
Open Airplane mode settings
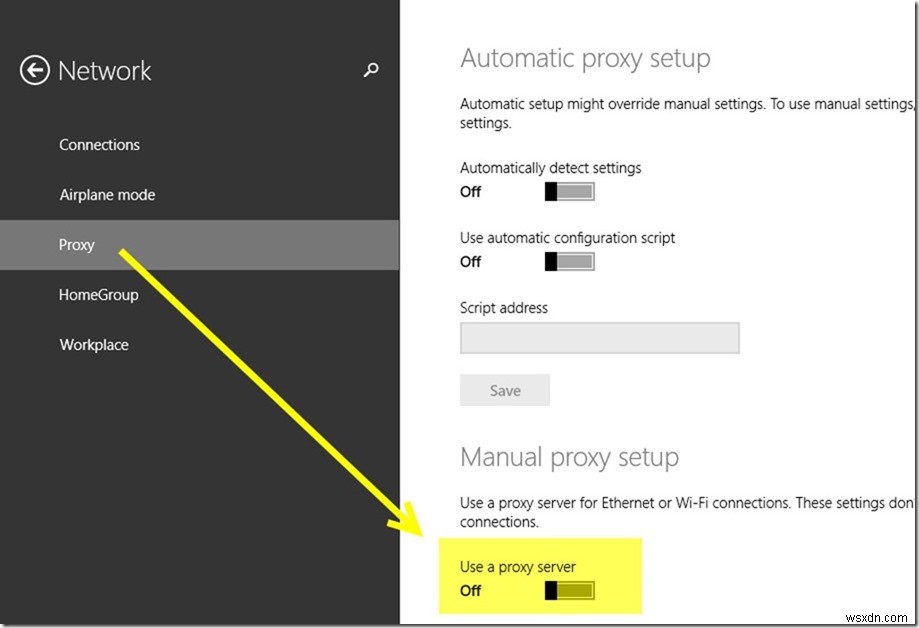[x=107, y=194]
